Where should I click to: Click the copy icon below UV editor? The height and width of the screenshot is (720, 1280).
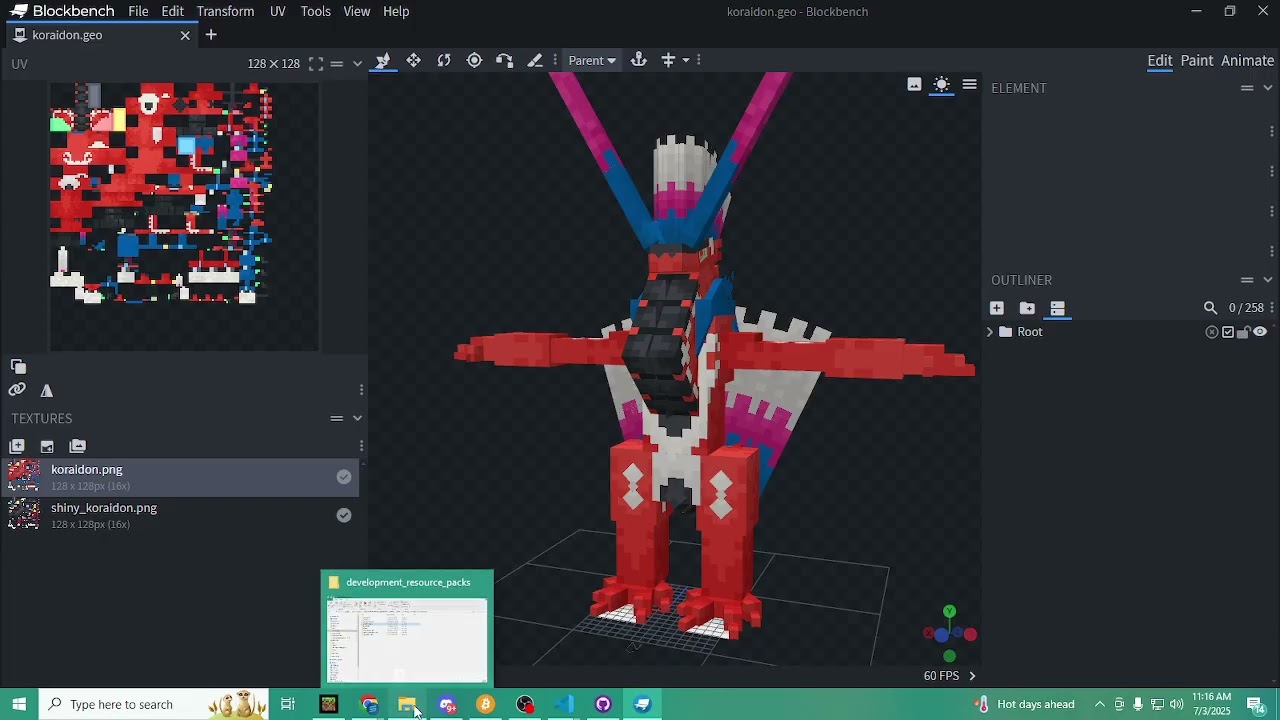tap(18, 366)
